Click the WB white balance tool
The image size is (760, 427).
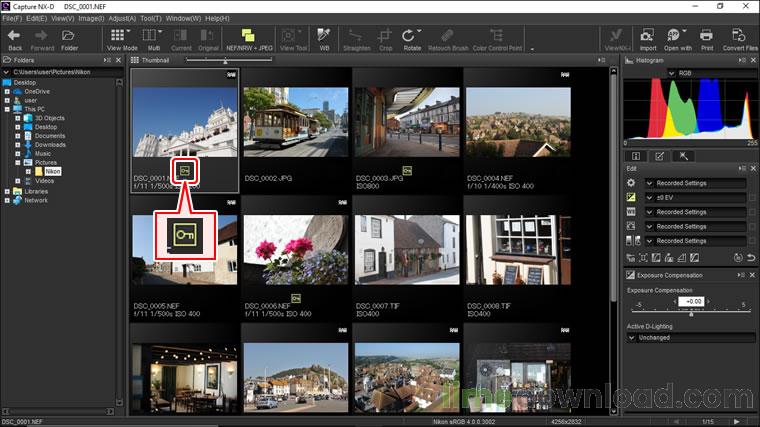pyautogui.click(x=324, y=39)
